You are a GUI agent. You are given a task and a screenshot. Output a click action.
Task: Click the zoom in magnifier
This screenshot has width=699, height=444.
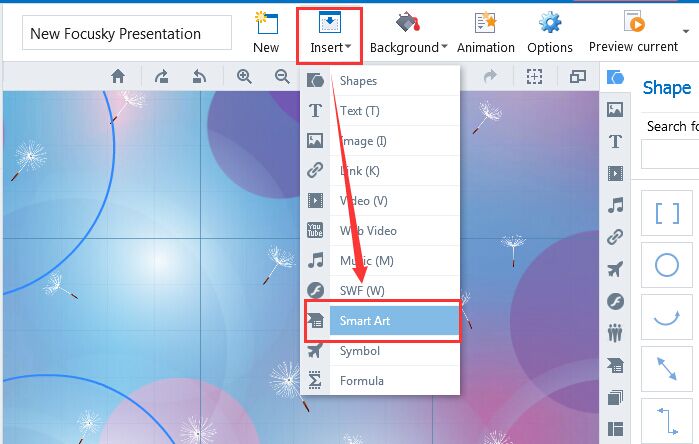(x=244, y=77)
